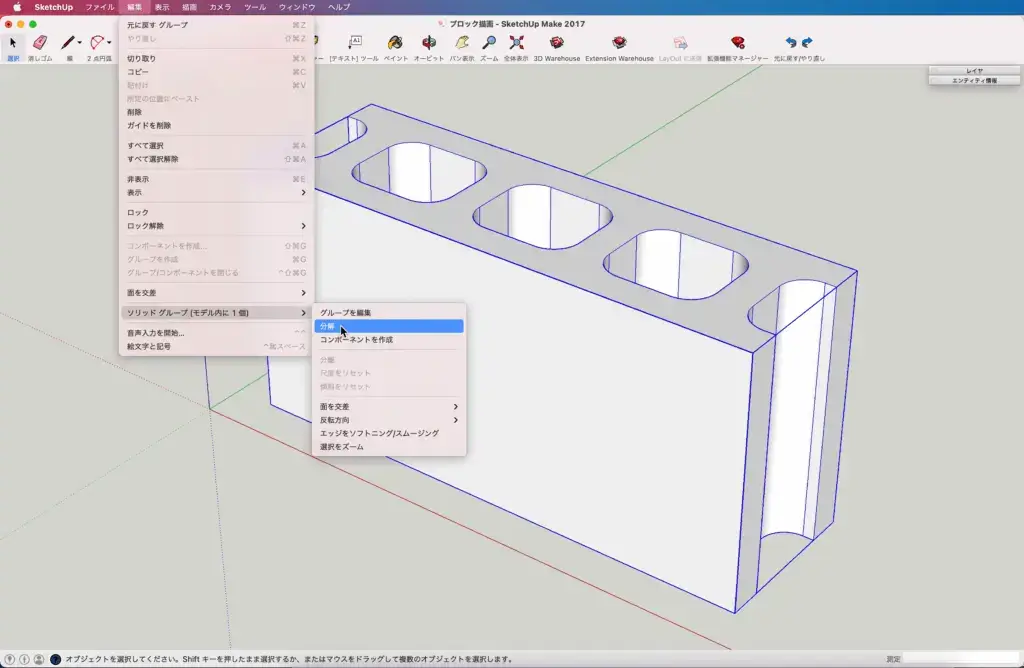1024x668 pixels.
Task: Choose ロック in the Edit menu
Action: pos(216,212)
